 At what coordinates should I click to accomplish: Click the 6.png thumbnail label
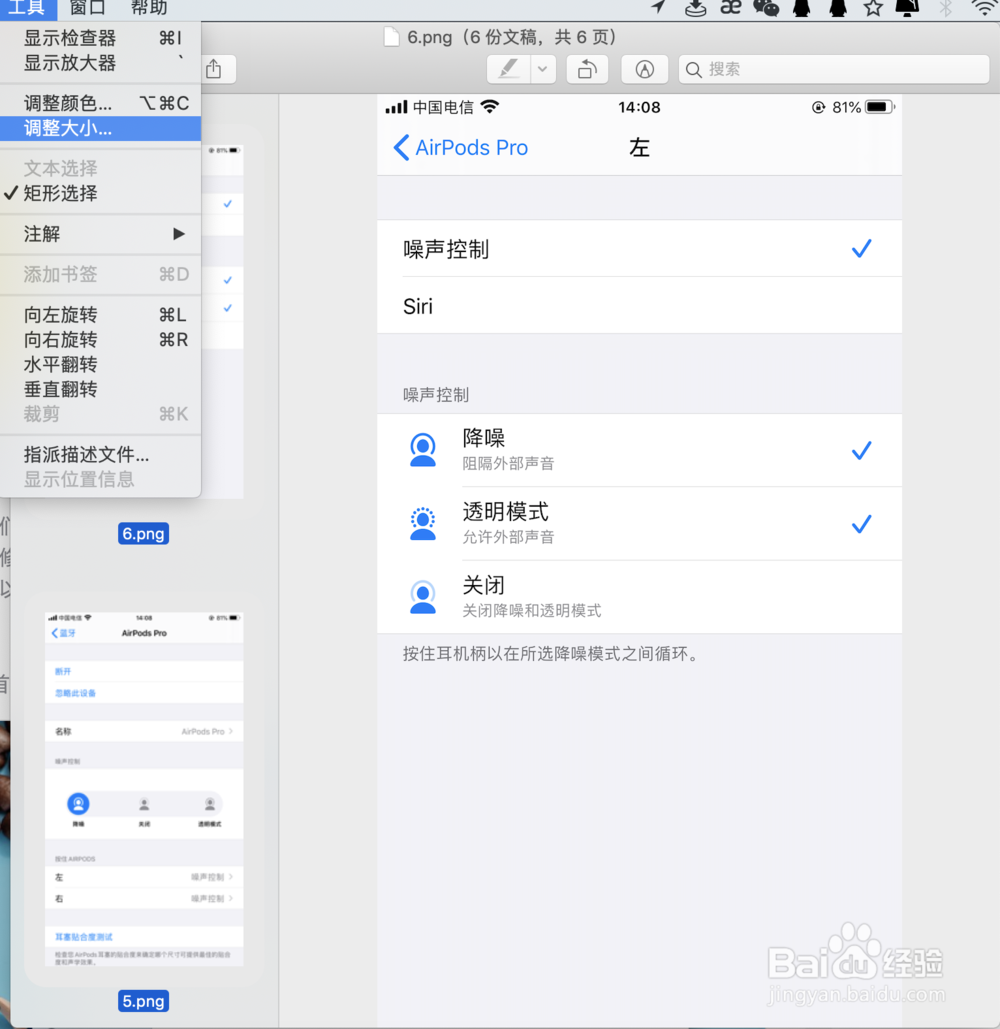(144, 534)
